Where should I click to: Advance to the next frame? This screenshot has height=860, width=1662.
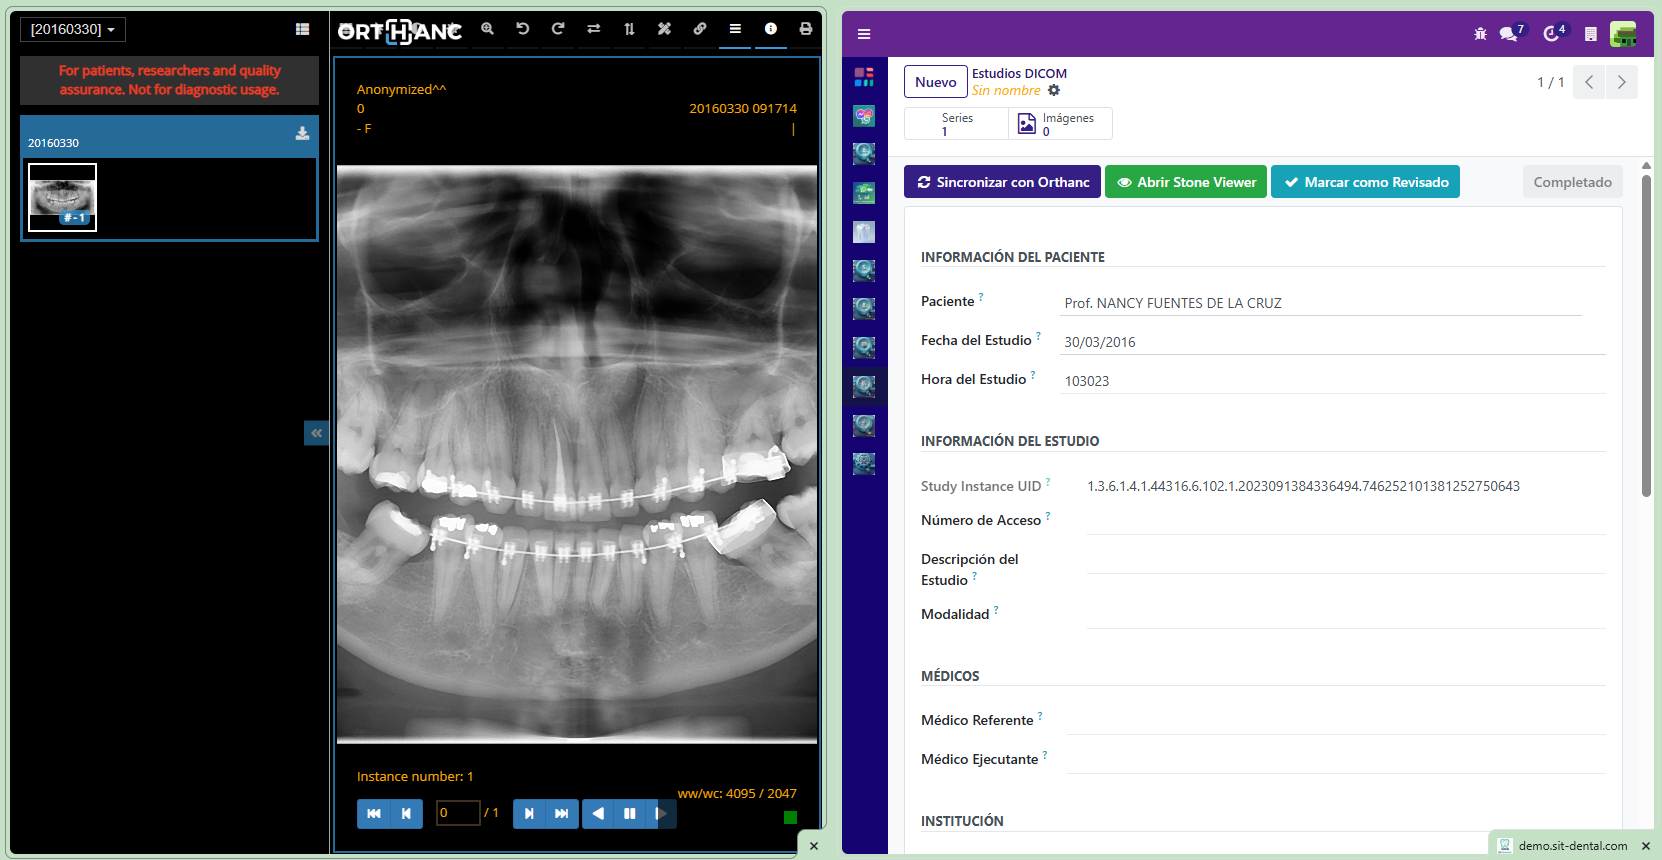(529, 814)
